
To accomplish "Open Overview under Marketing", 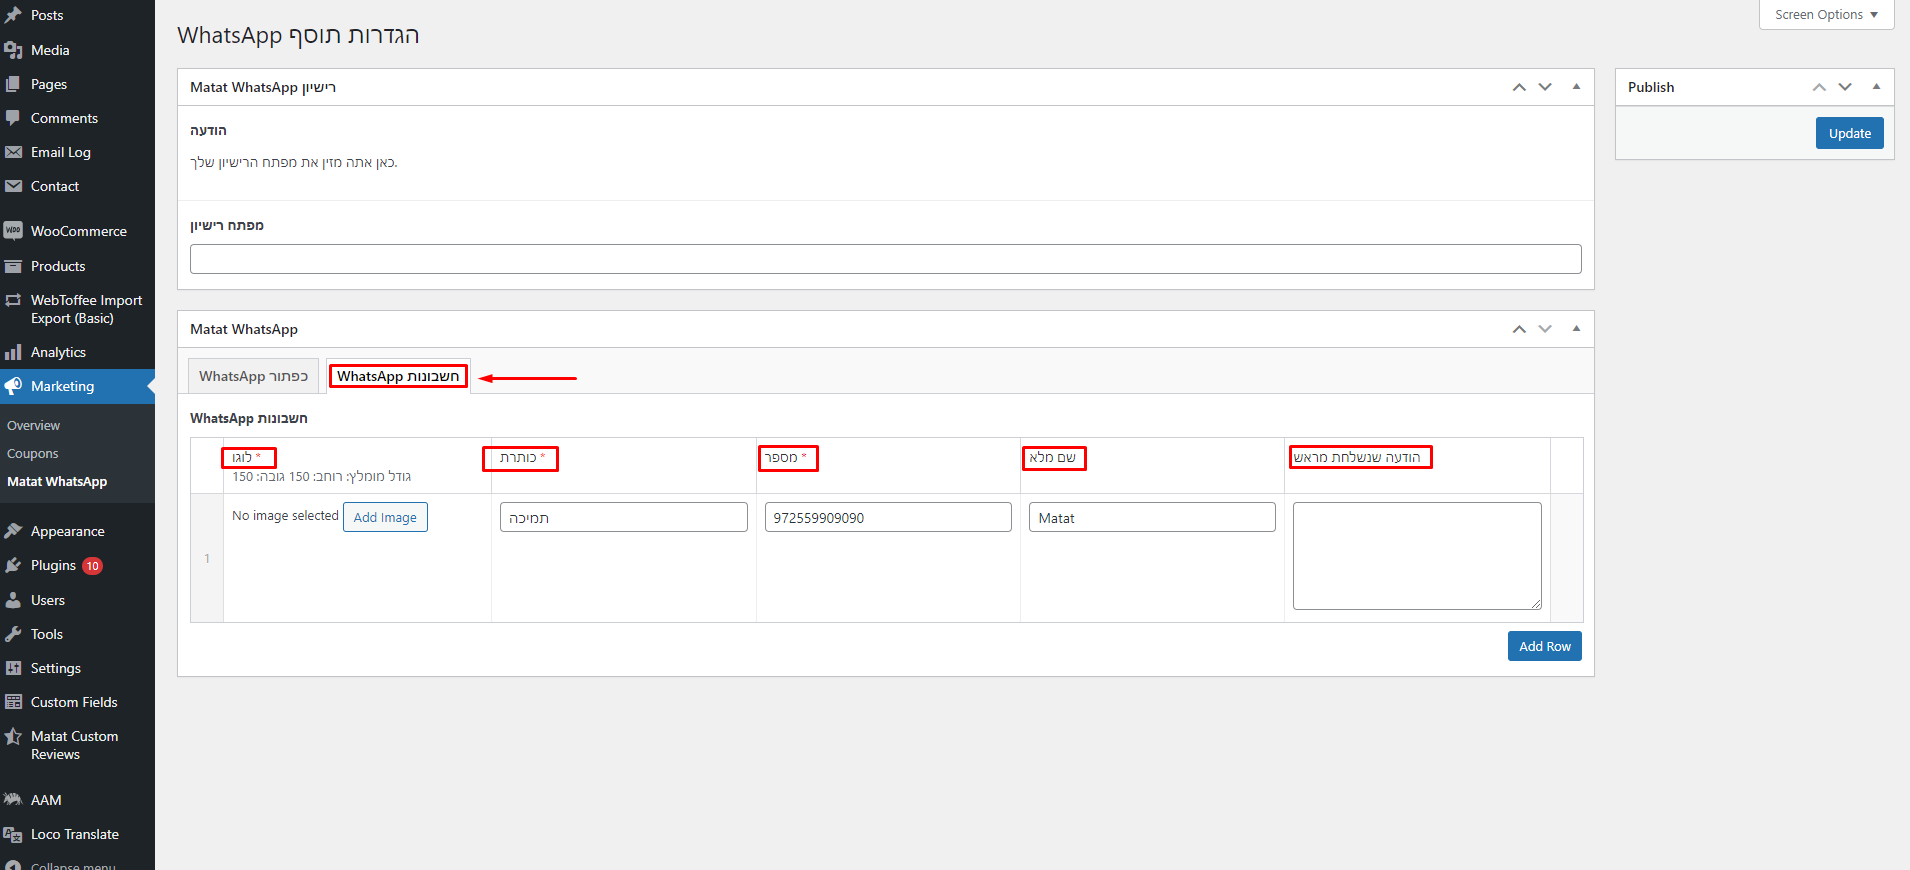I will pos(33,426).
